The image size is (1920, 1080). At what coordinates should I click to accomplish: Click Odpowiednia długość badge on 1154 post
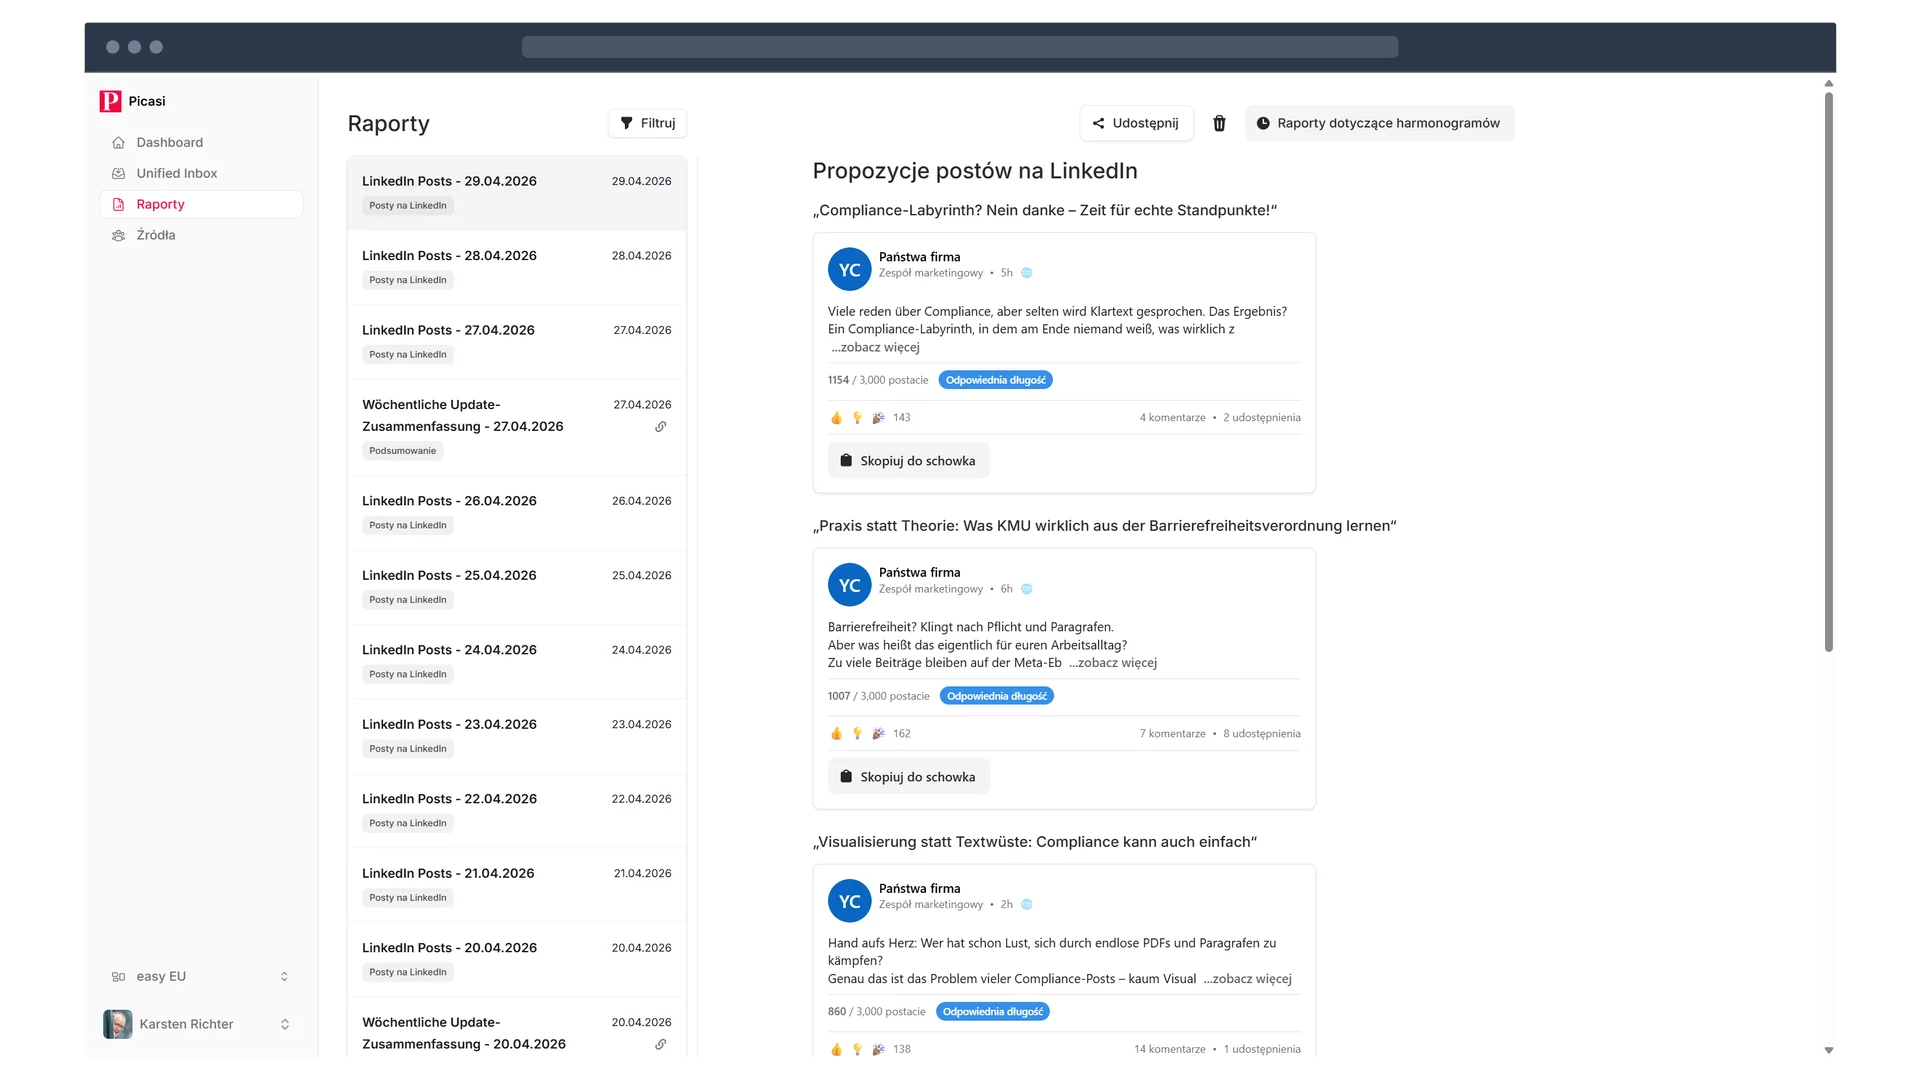(x=996, y=380)
